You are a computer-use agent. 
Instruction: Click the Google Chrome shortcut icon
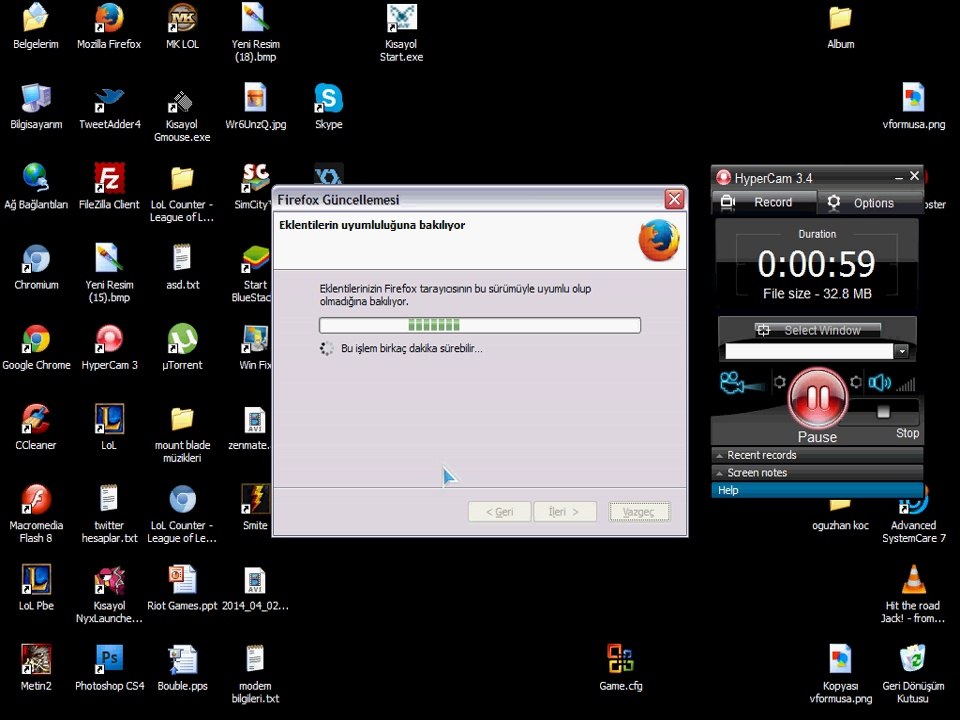click(x=36, y=339)
